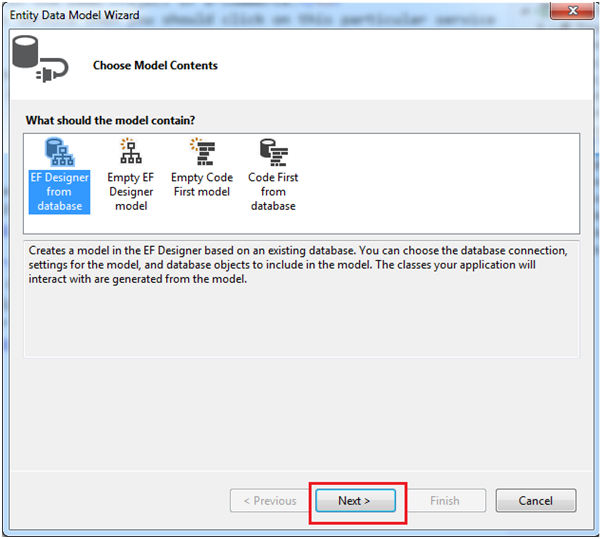Click the < Previous button
The width and height of the screenshot is (606, 539).
[x=271, y=502]
